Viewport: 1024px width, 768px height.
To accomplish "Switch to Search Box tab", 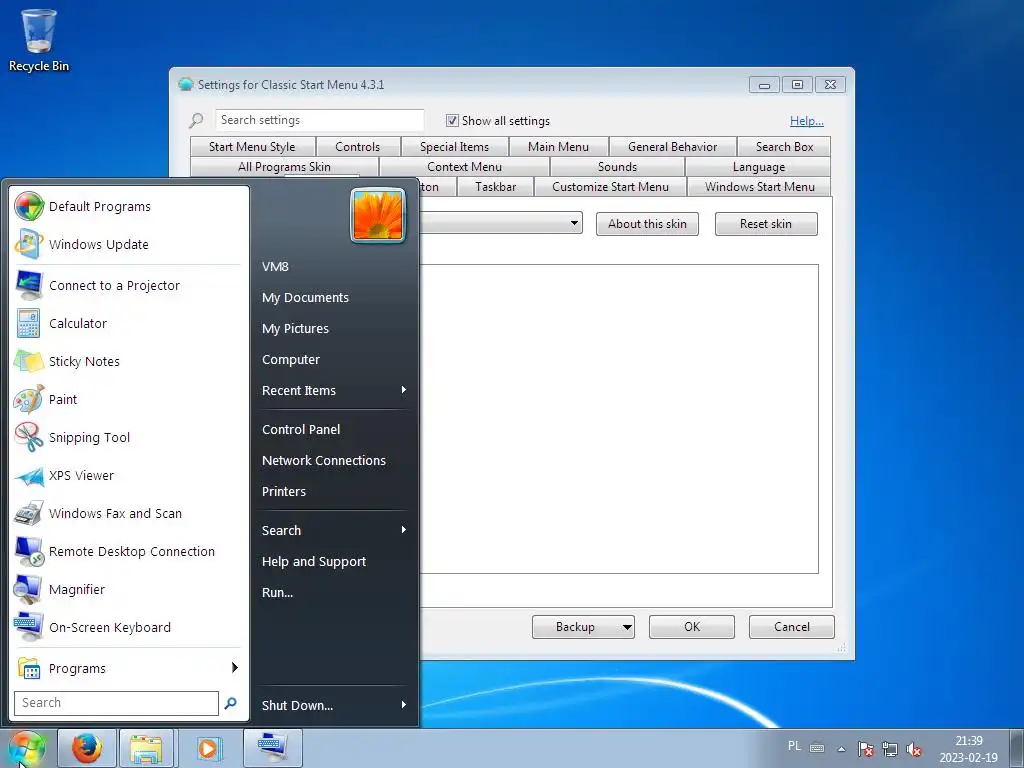I will 784,147.
